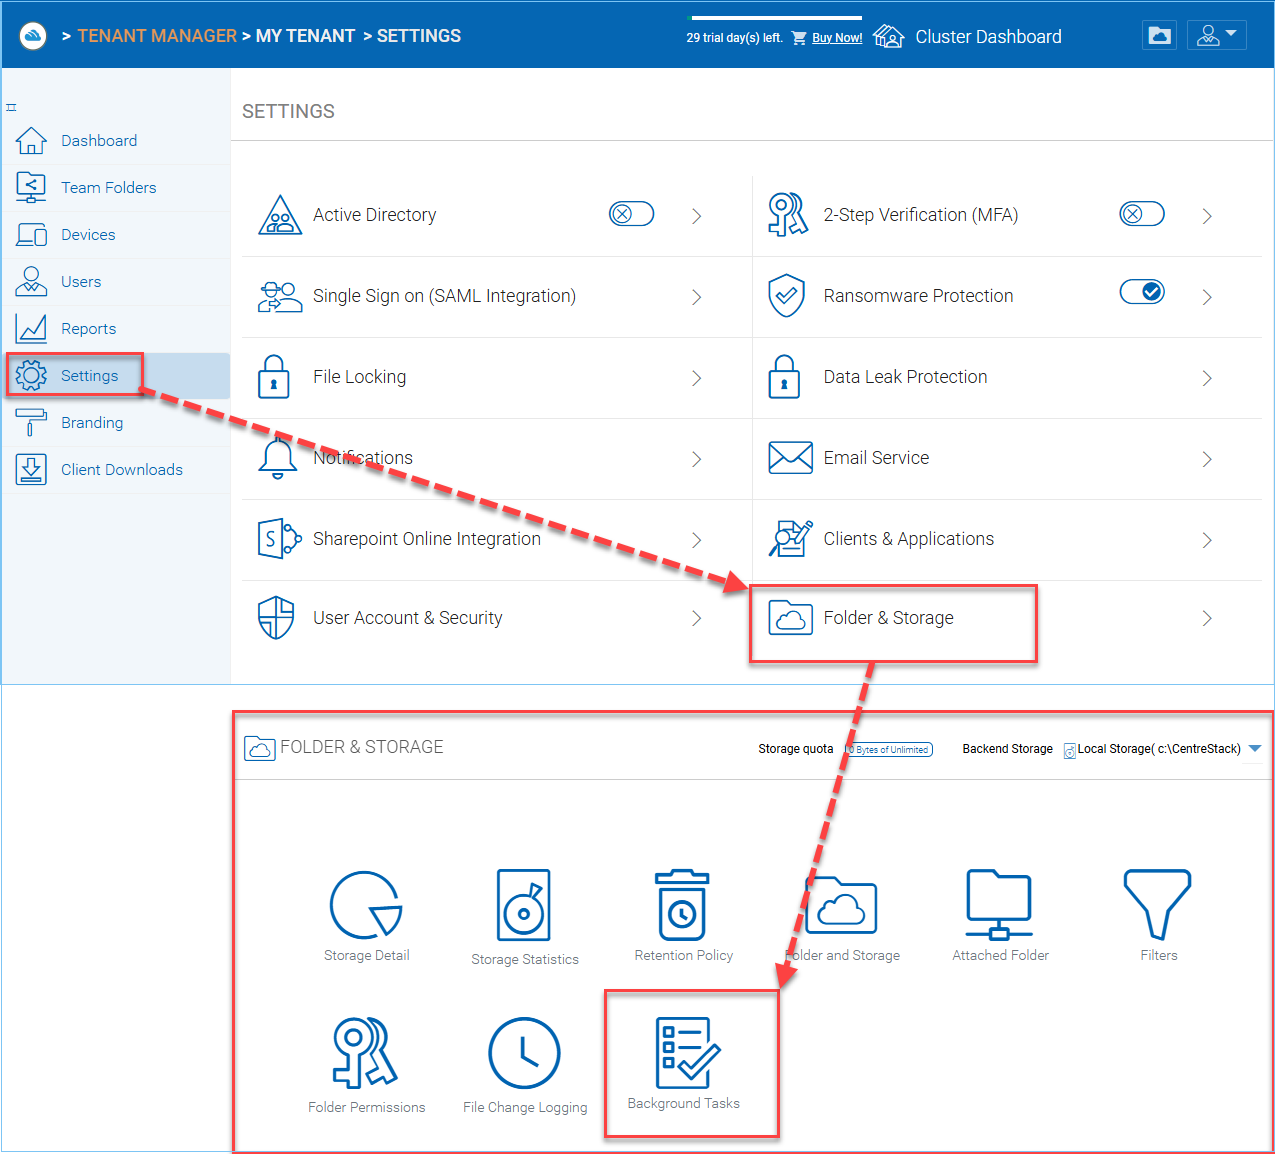Open the File Change Logging clock icon
The width and height of the screenshot is (1275, 1154).
click(x=524, y=1053)
